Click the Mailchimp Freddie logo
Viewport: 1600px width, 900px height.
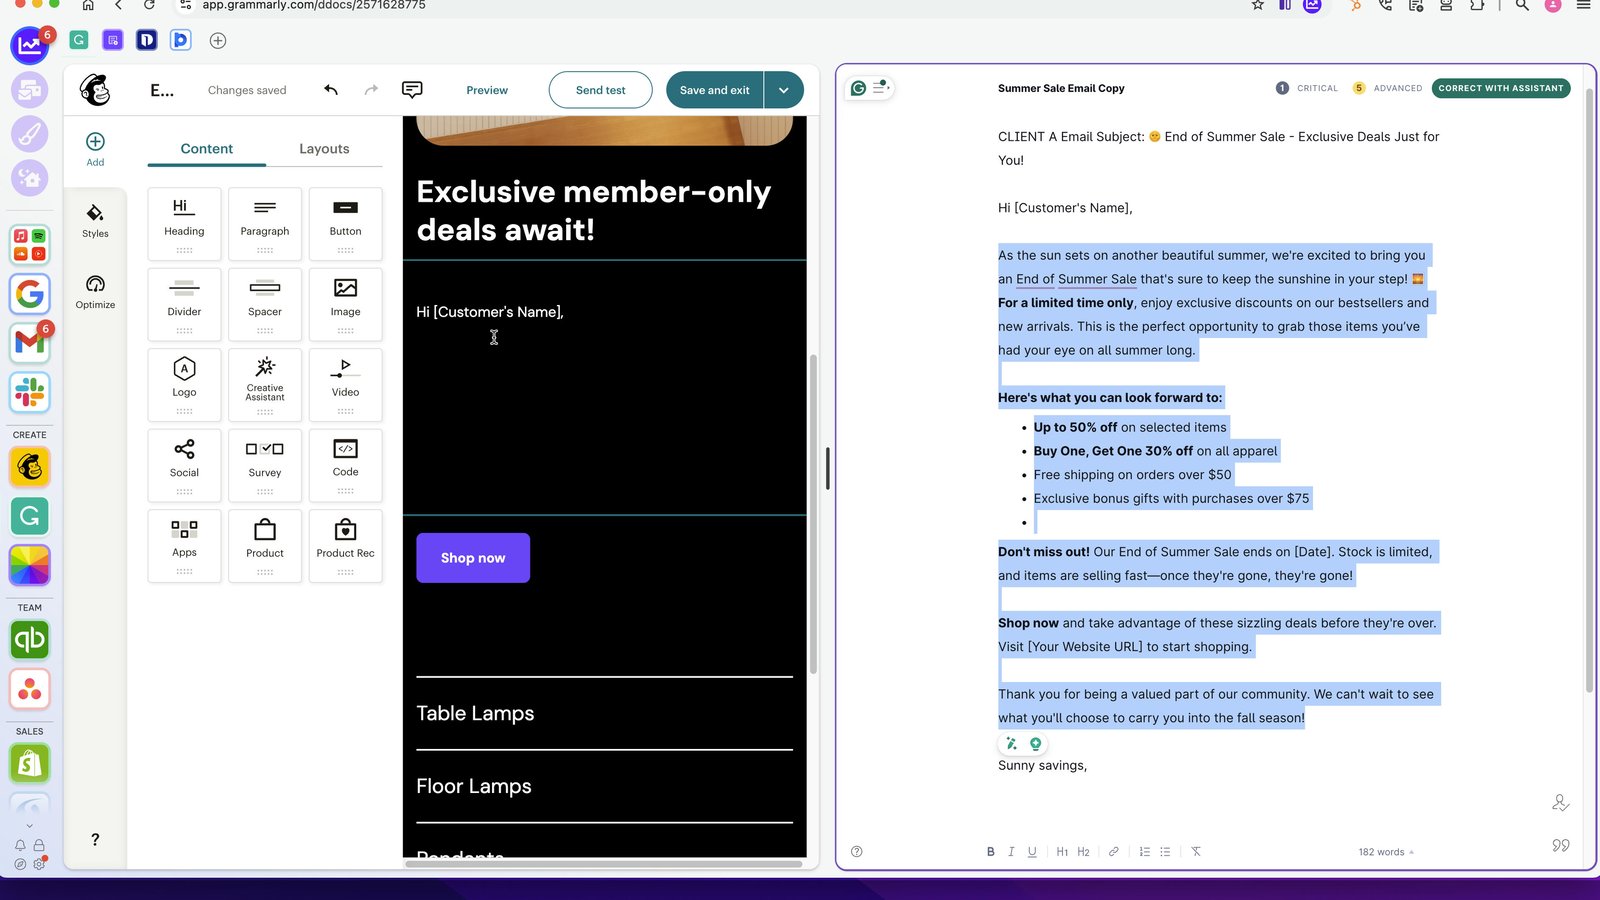coord(95,90)
